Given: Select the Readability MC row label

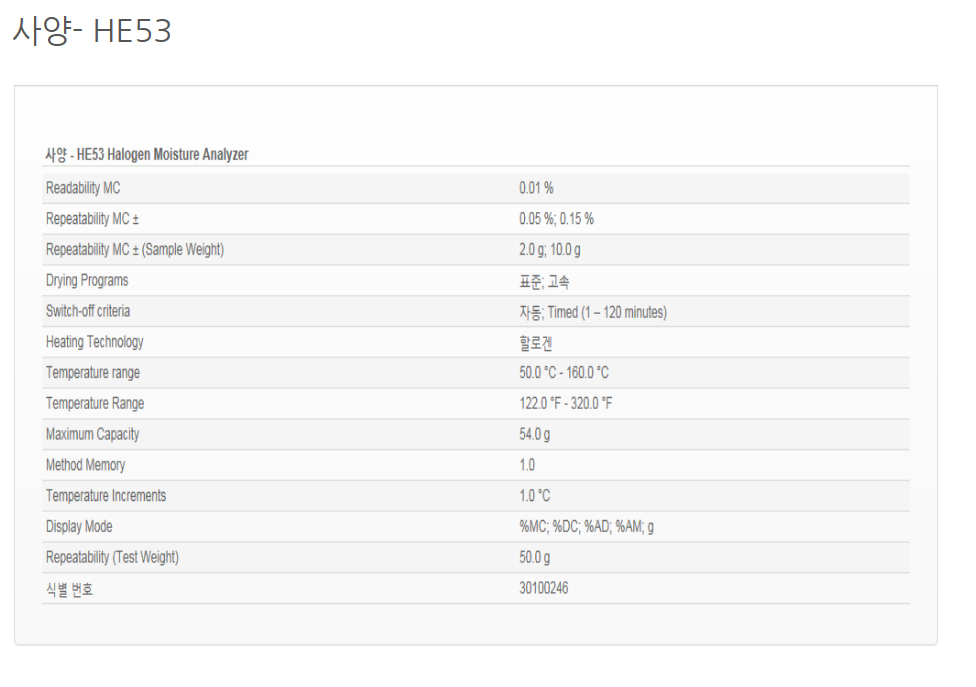Looking at the screenshot, I should pyautogui.click(x=83, y=188).
